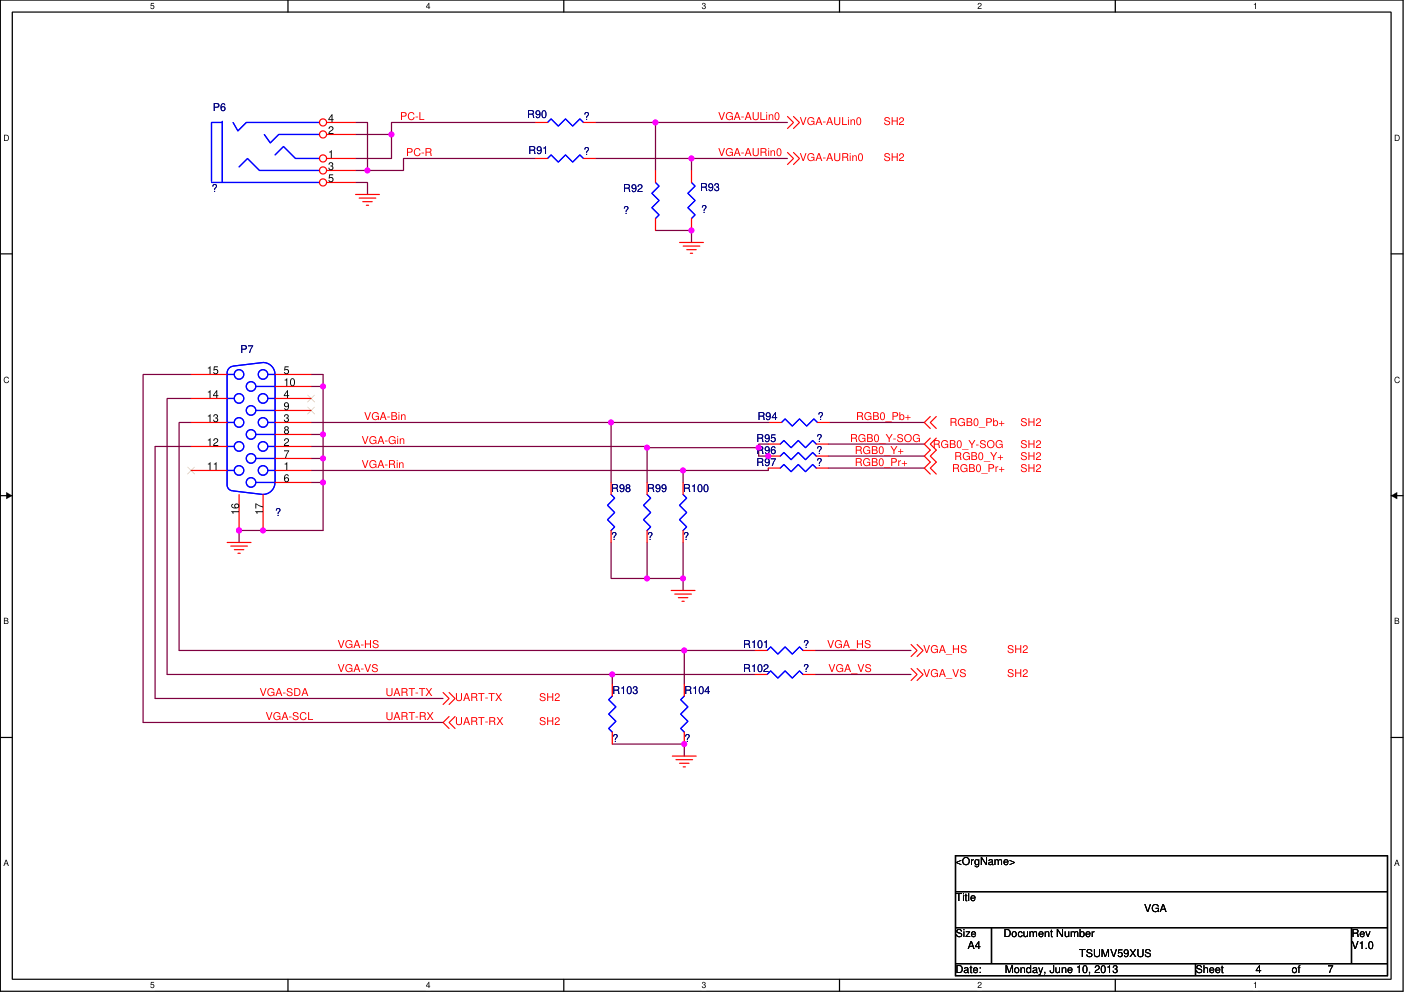Screen dimensions: 1404x993
Task: Click resistor R101 symbol
Action: click(x=786, y=650)
